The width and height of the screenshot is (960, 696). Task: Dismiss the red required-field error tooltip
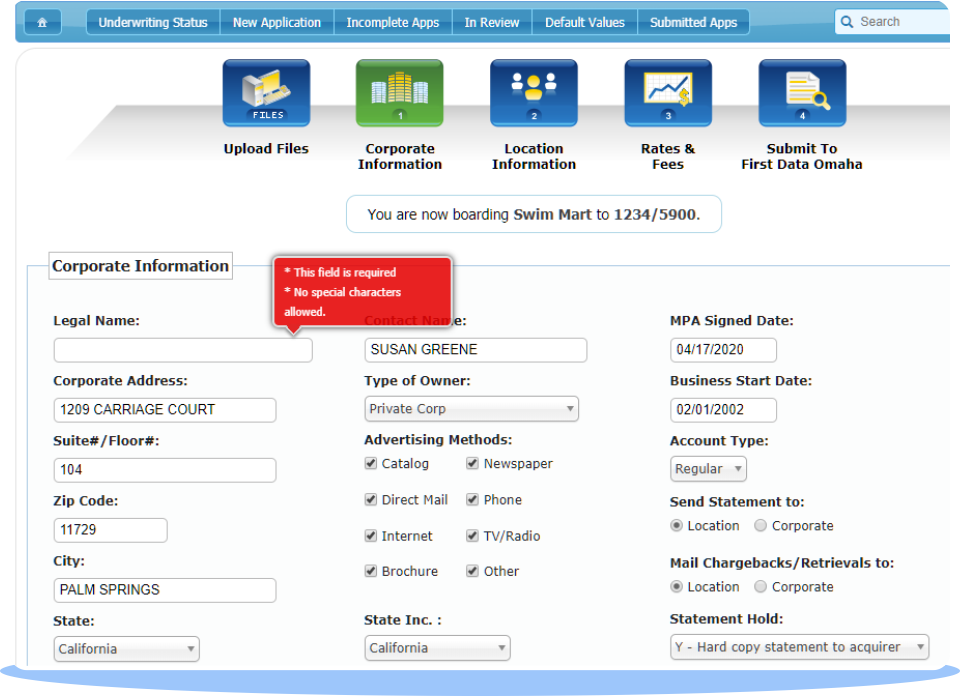(x=362, y=291)
